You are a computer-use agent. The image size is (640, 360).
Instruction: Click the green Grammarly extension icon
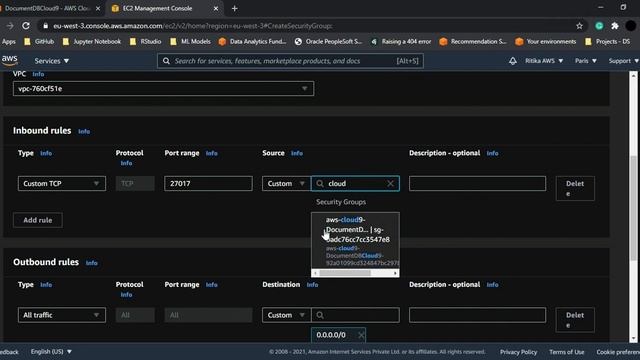point(599,26)
